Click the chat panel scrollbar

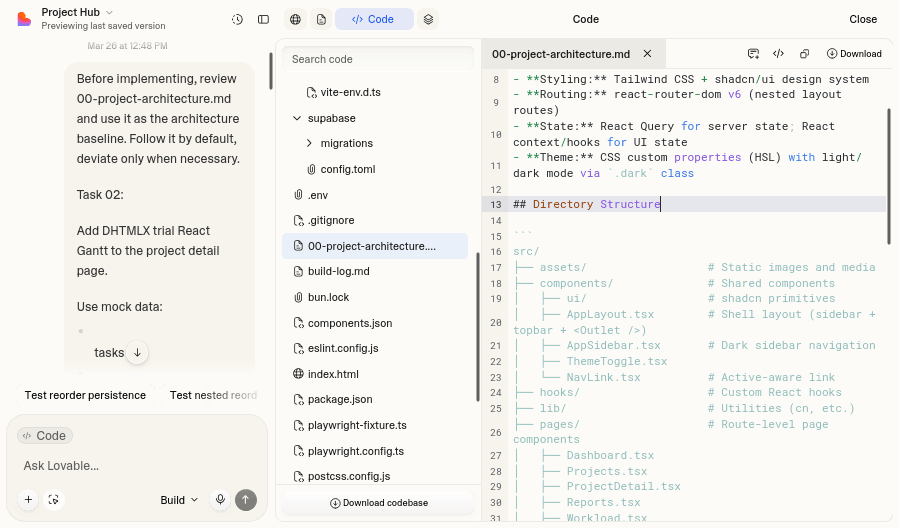point(271,71)
